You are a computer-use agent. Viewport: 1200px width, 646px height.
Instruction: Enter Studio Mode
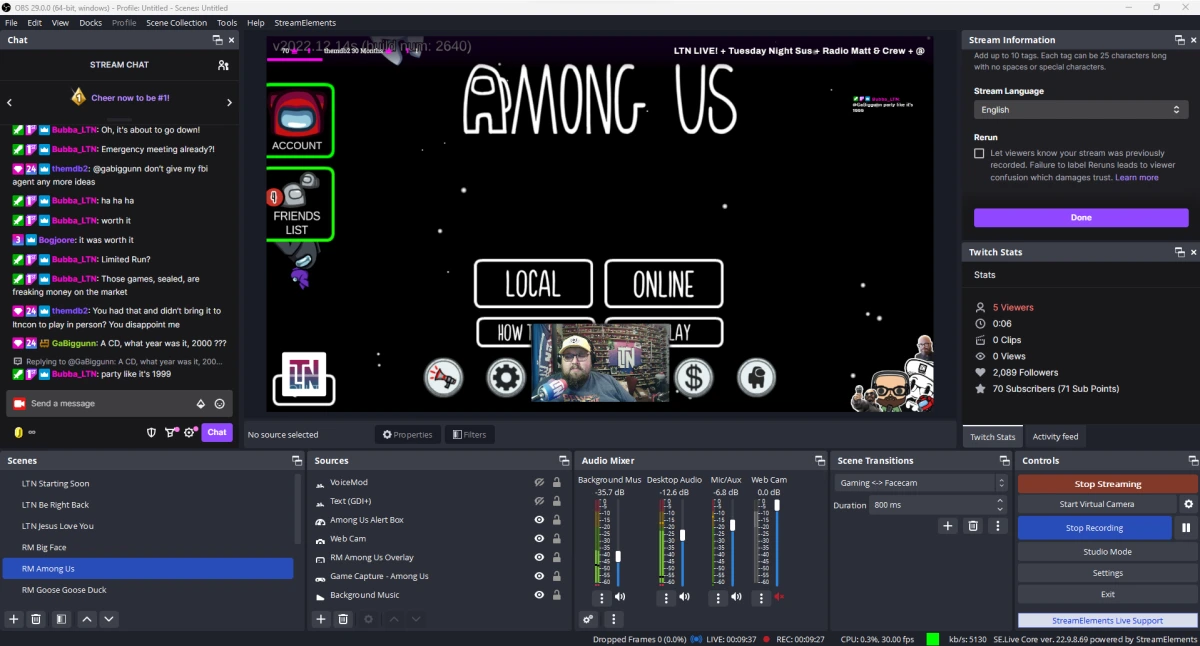[x=1107, y=552]
